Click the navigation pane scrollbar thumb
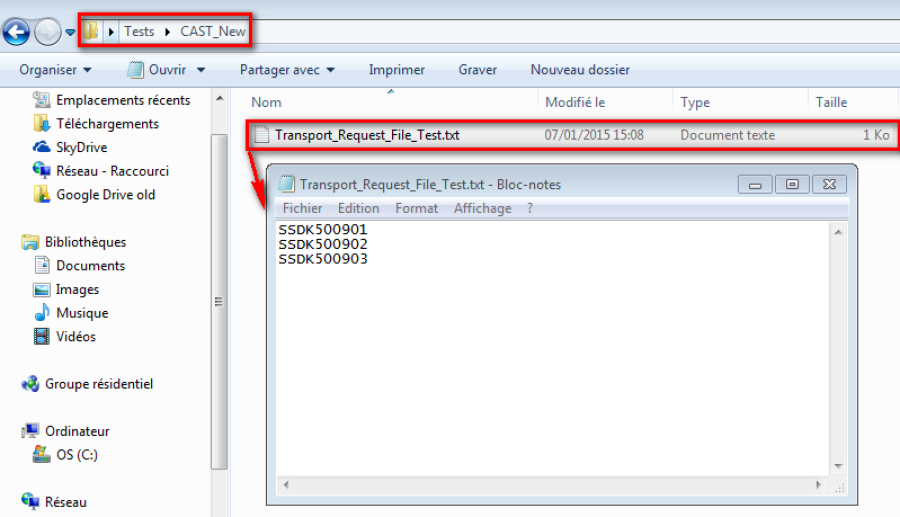 point(219,302)
